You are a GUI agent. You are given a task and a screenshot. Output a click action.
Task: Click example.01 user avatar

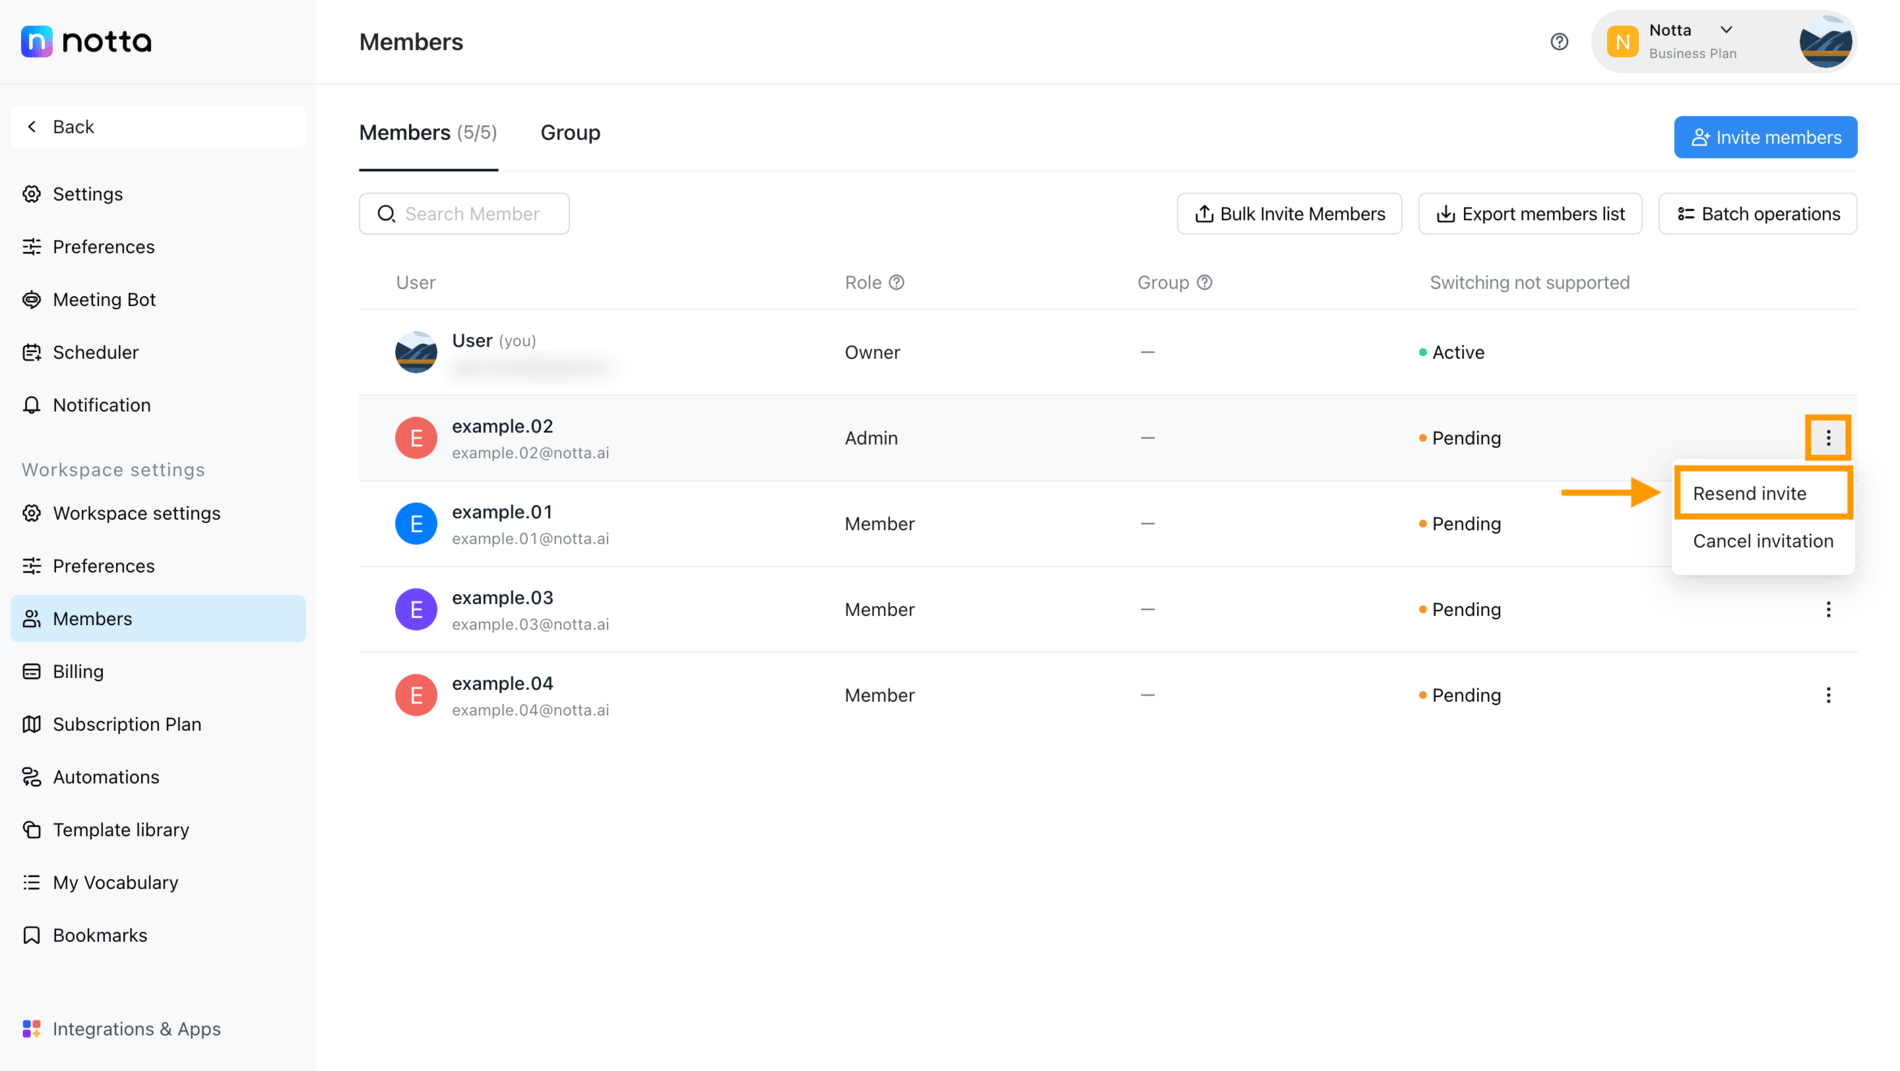(416, 524)
